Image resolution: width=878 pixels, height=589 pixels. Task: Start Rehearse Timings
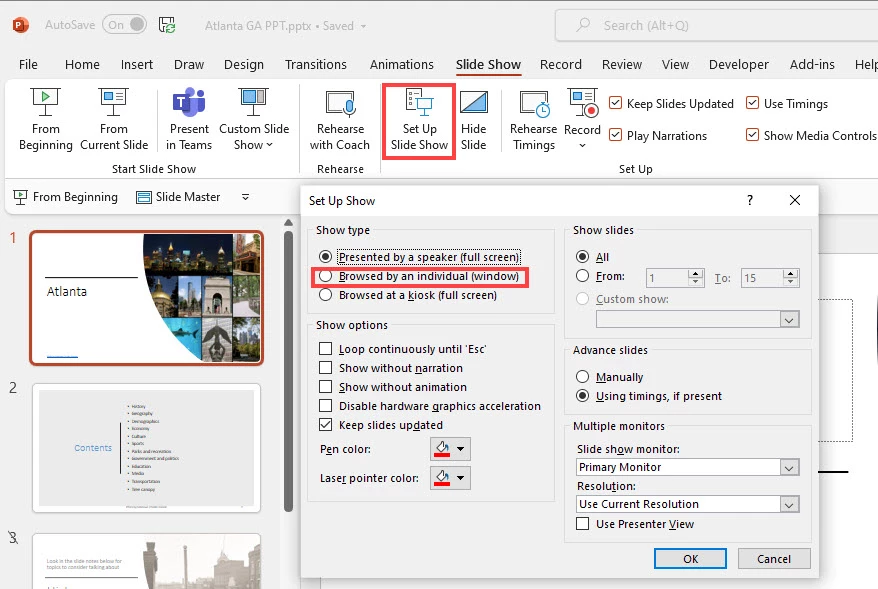pyautogui.click(x=534, y=120)
